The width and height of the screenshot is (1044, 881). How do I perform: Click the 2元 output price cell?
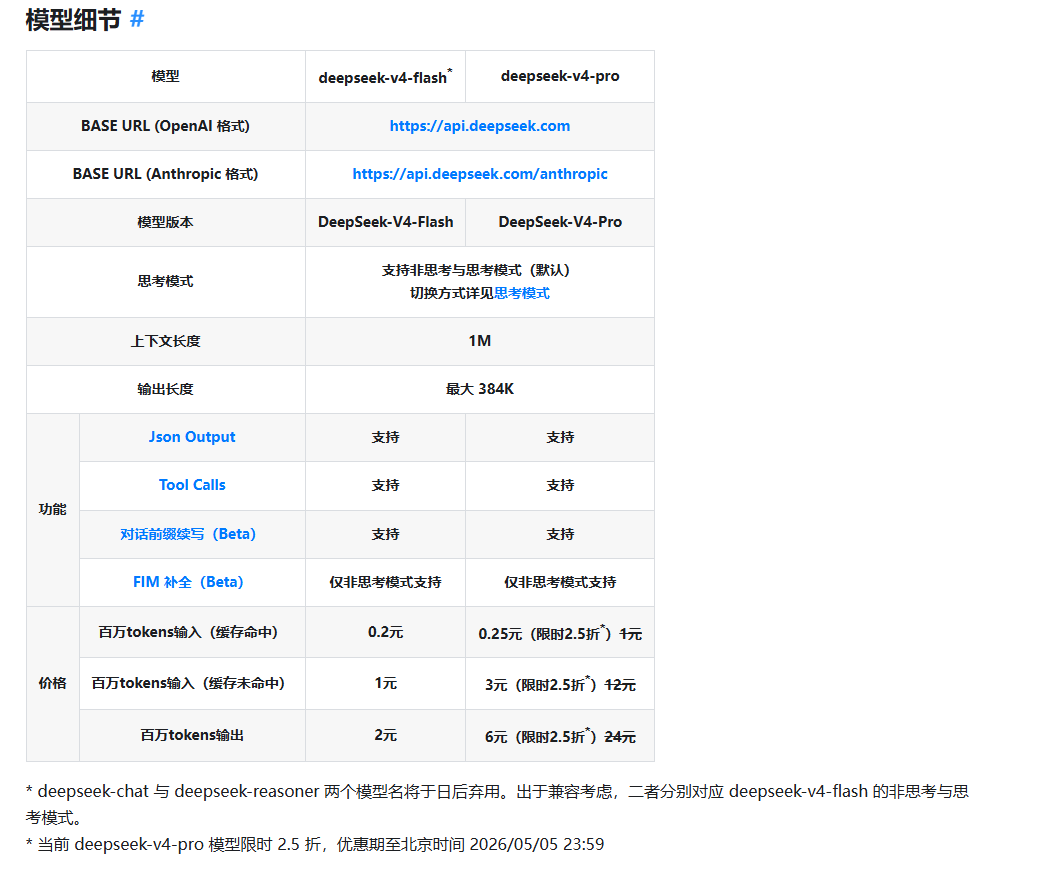coord(386,736)
